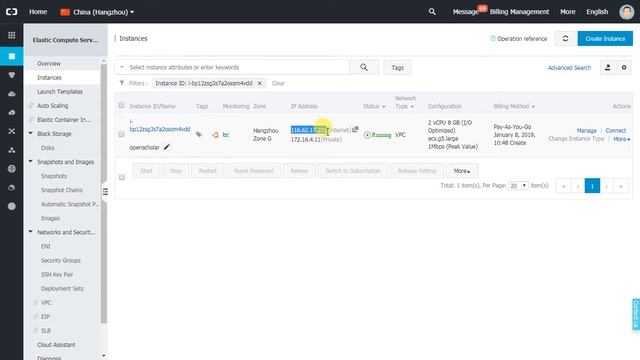Edit the openscholar instance name pencil
The width and height of the screenshot is (640, 360).
[167, 147]
